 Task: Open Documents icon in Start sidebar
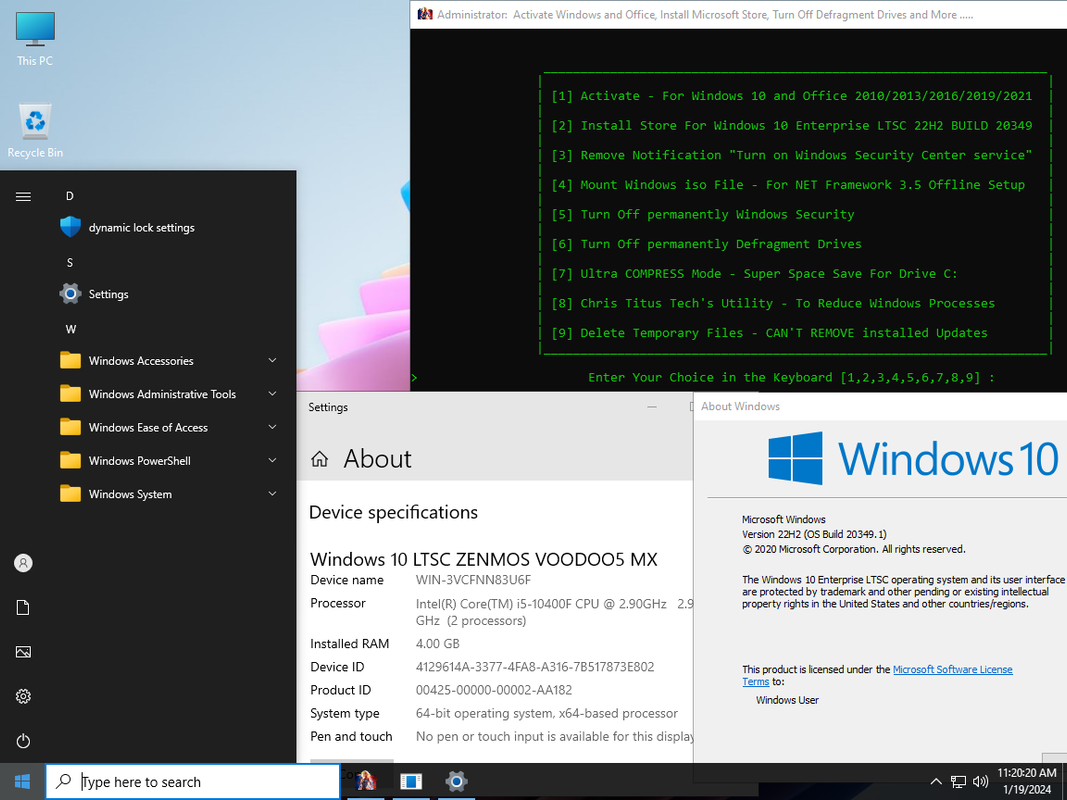tap(23, 607)
